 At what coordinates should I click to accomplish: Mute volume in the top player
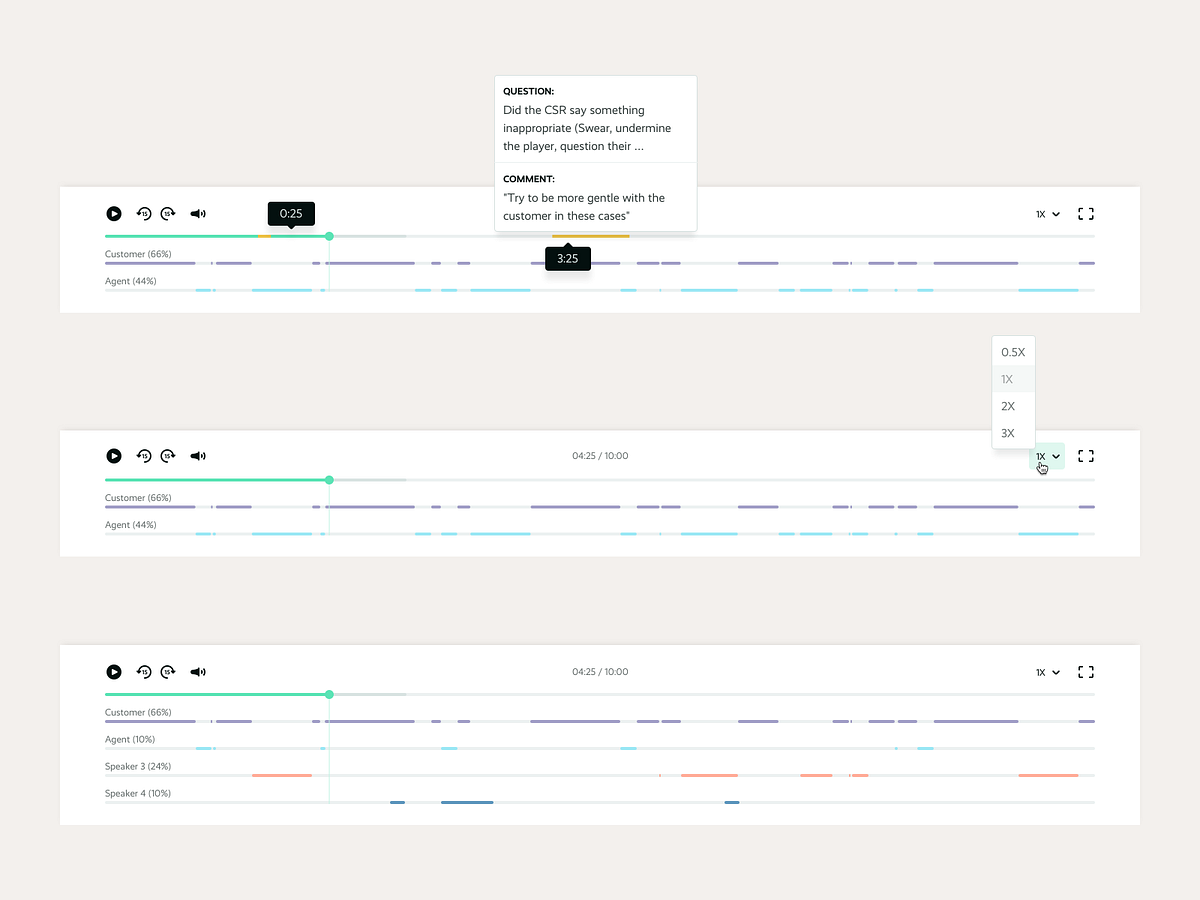click(198, 214)
